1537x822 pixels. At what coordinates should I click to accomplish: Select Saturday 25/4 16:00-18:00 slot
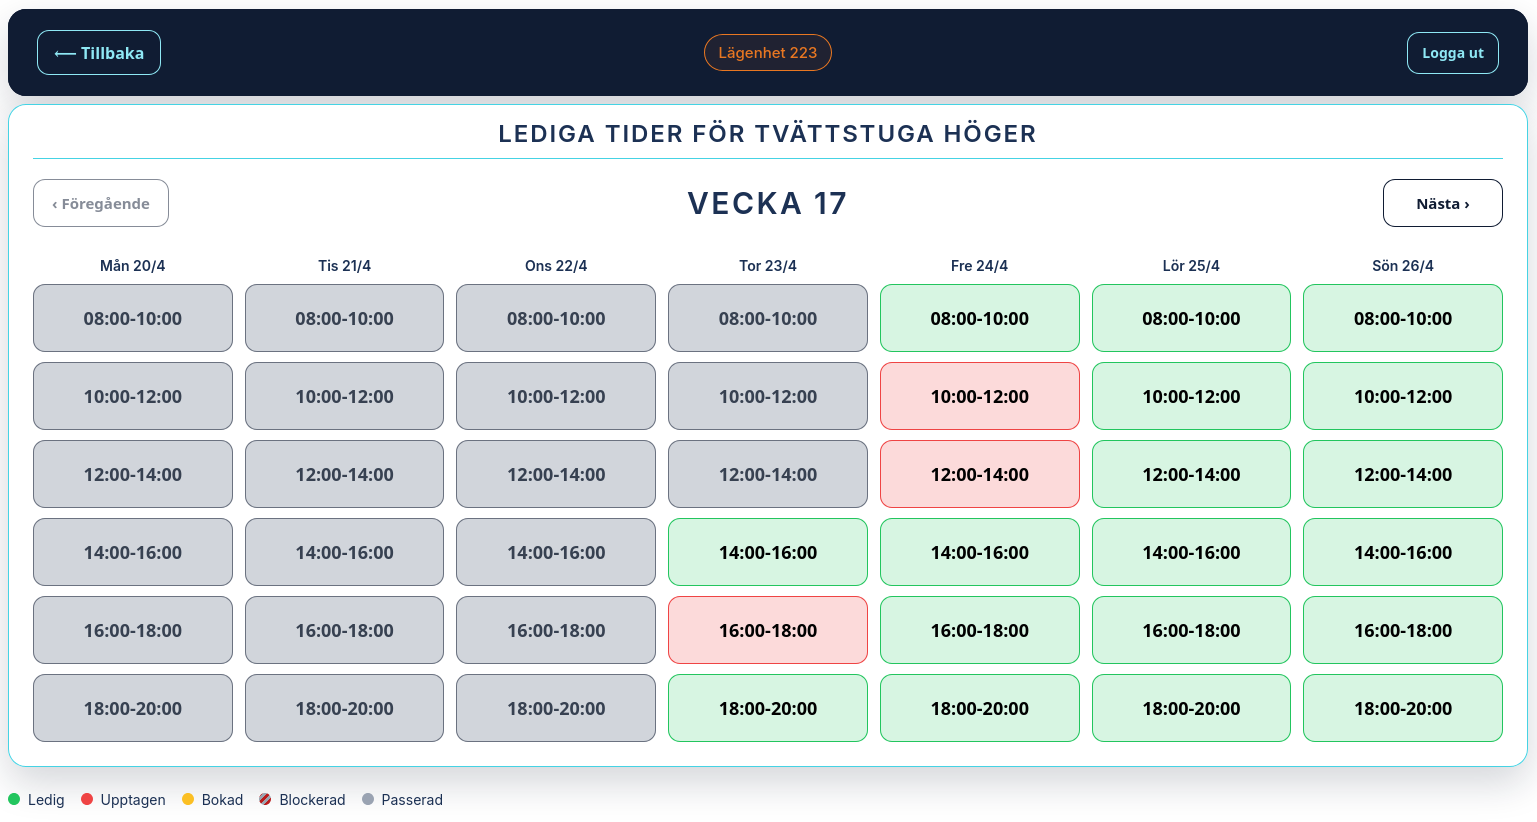1191,630
